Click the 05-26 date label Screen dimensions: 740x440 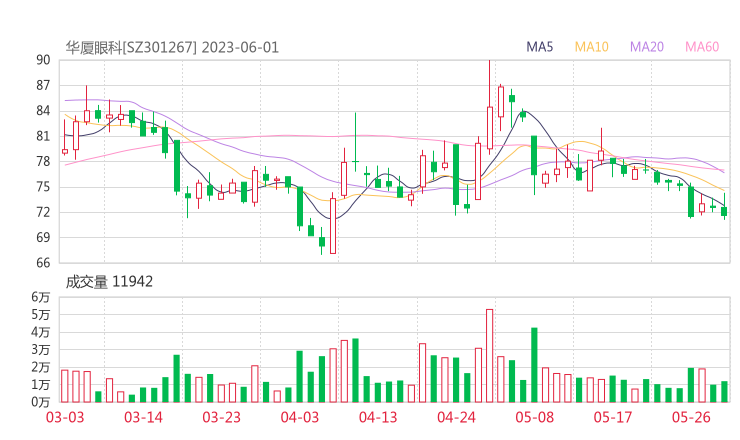point(691,417)
